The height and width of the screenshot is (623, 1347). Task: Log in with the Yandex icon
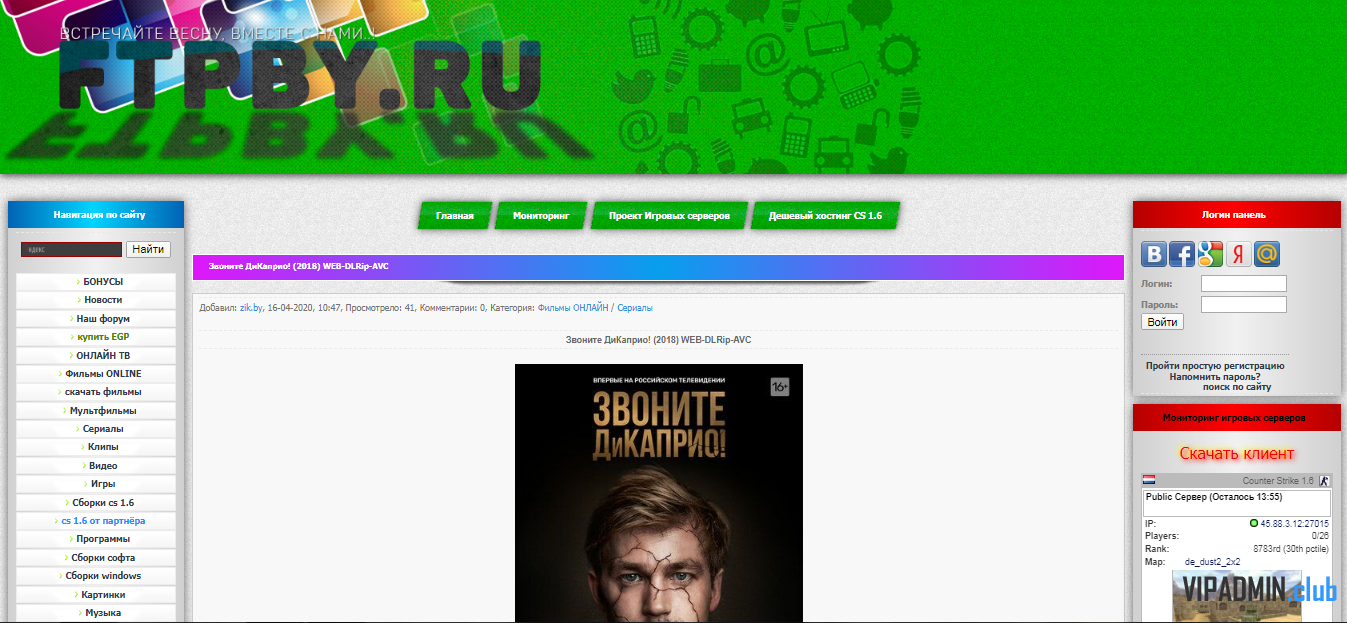tap(1238, 254)
